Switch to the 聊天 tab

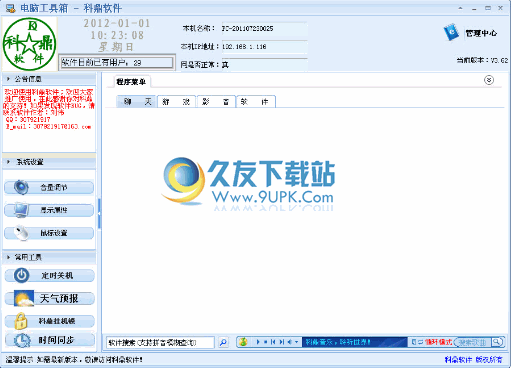click(x=137, y=102)
